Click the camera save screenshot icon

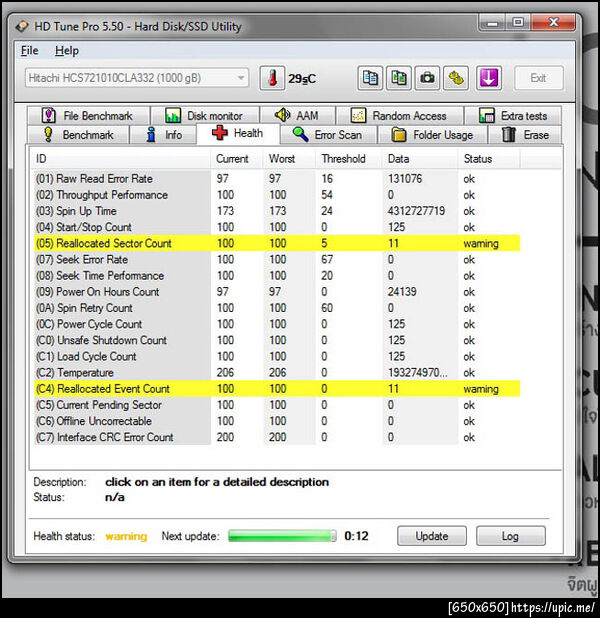427,78
